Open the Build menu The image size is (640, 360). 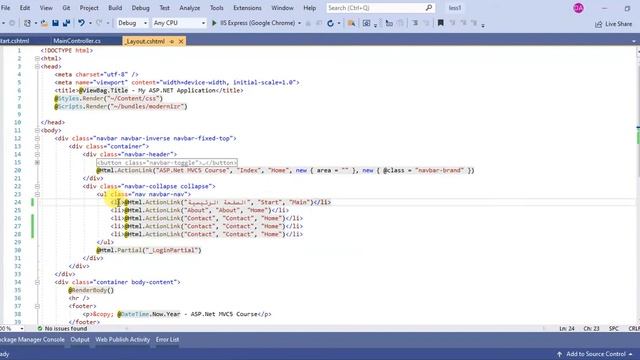(115, 8)
